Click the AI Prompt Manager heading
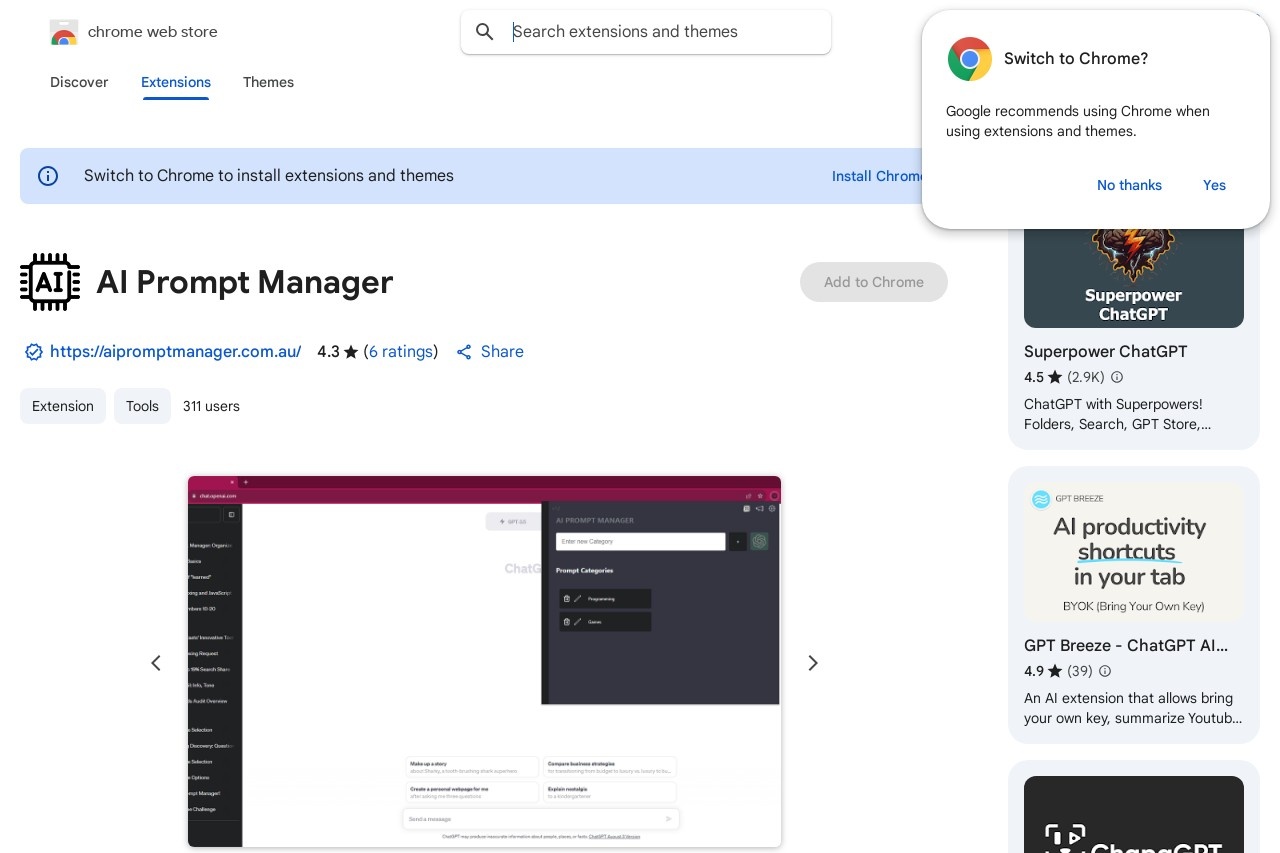The image size is (1280, 853). pos(245,282)
